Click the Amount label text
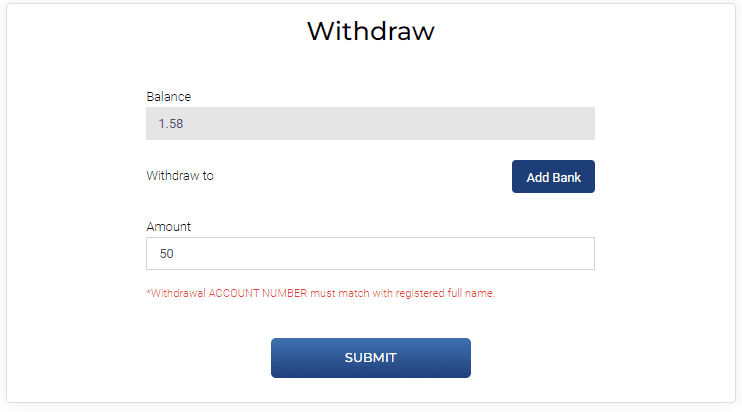Image resolution: width=742 pixels, height=412 pixels. click(168, 227)
